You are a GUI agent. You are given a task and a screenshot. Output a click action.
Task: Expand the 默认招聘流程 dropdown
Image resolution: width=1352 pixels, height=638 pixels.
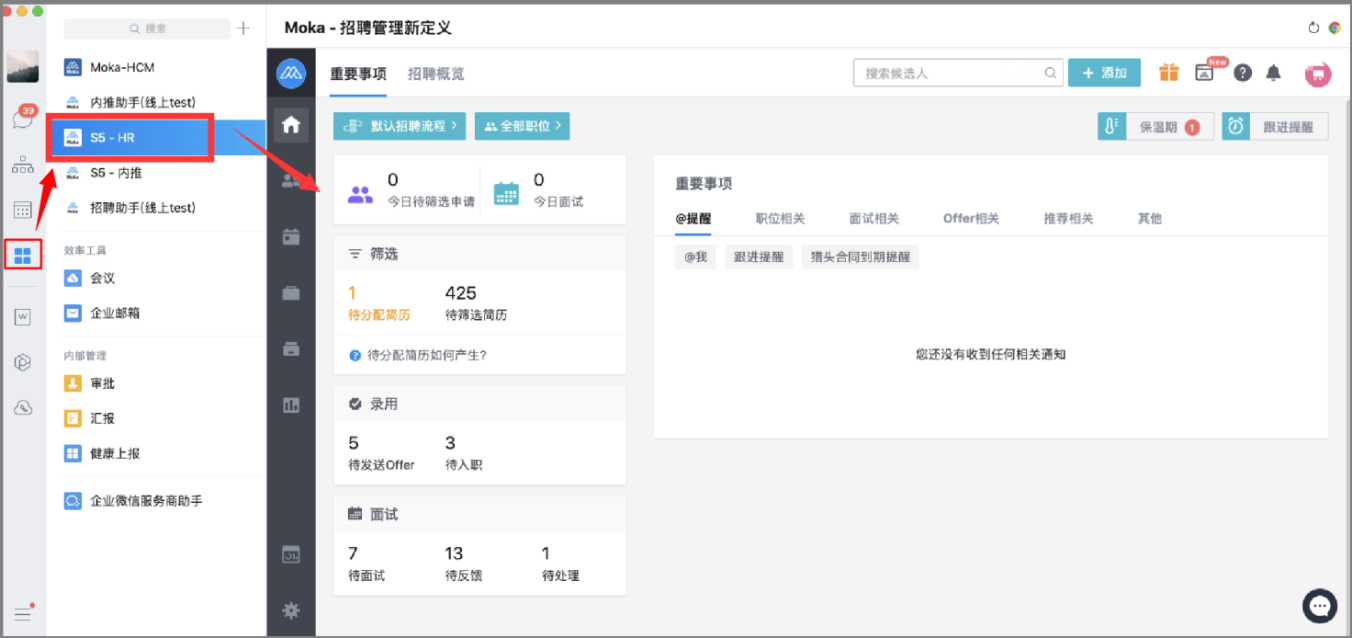tap(399, 126)
